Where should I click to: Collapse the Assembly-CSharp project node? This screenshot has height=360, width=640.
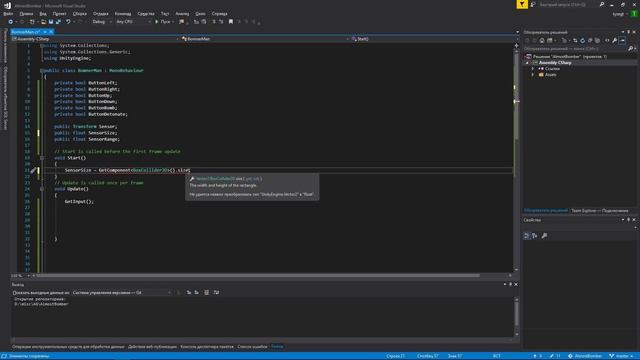point(527,62)
